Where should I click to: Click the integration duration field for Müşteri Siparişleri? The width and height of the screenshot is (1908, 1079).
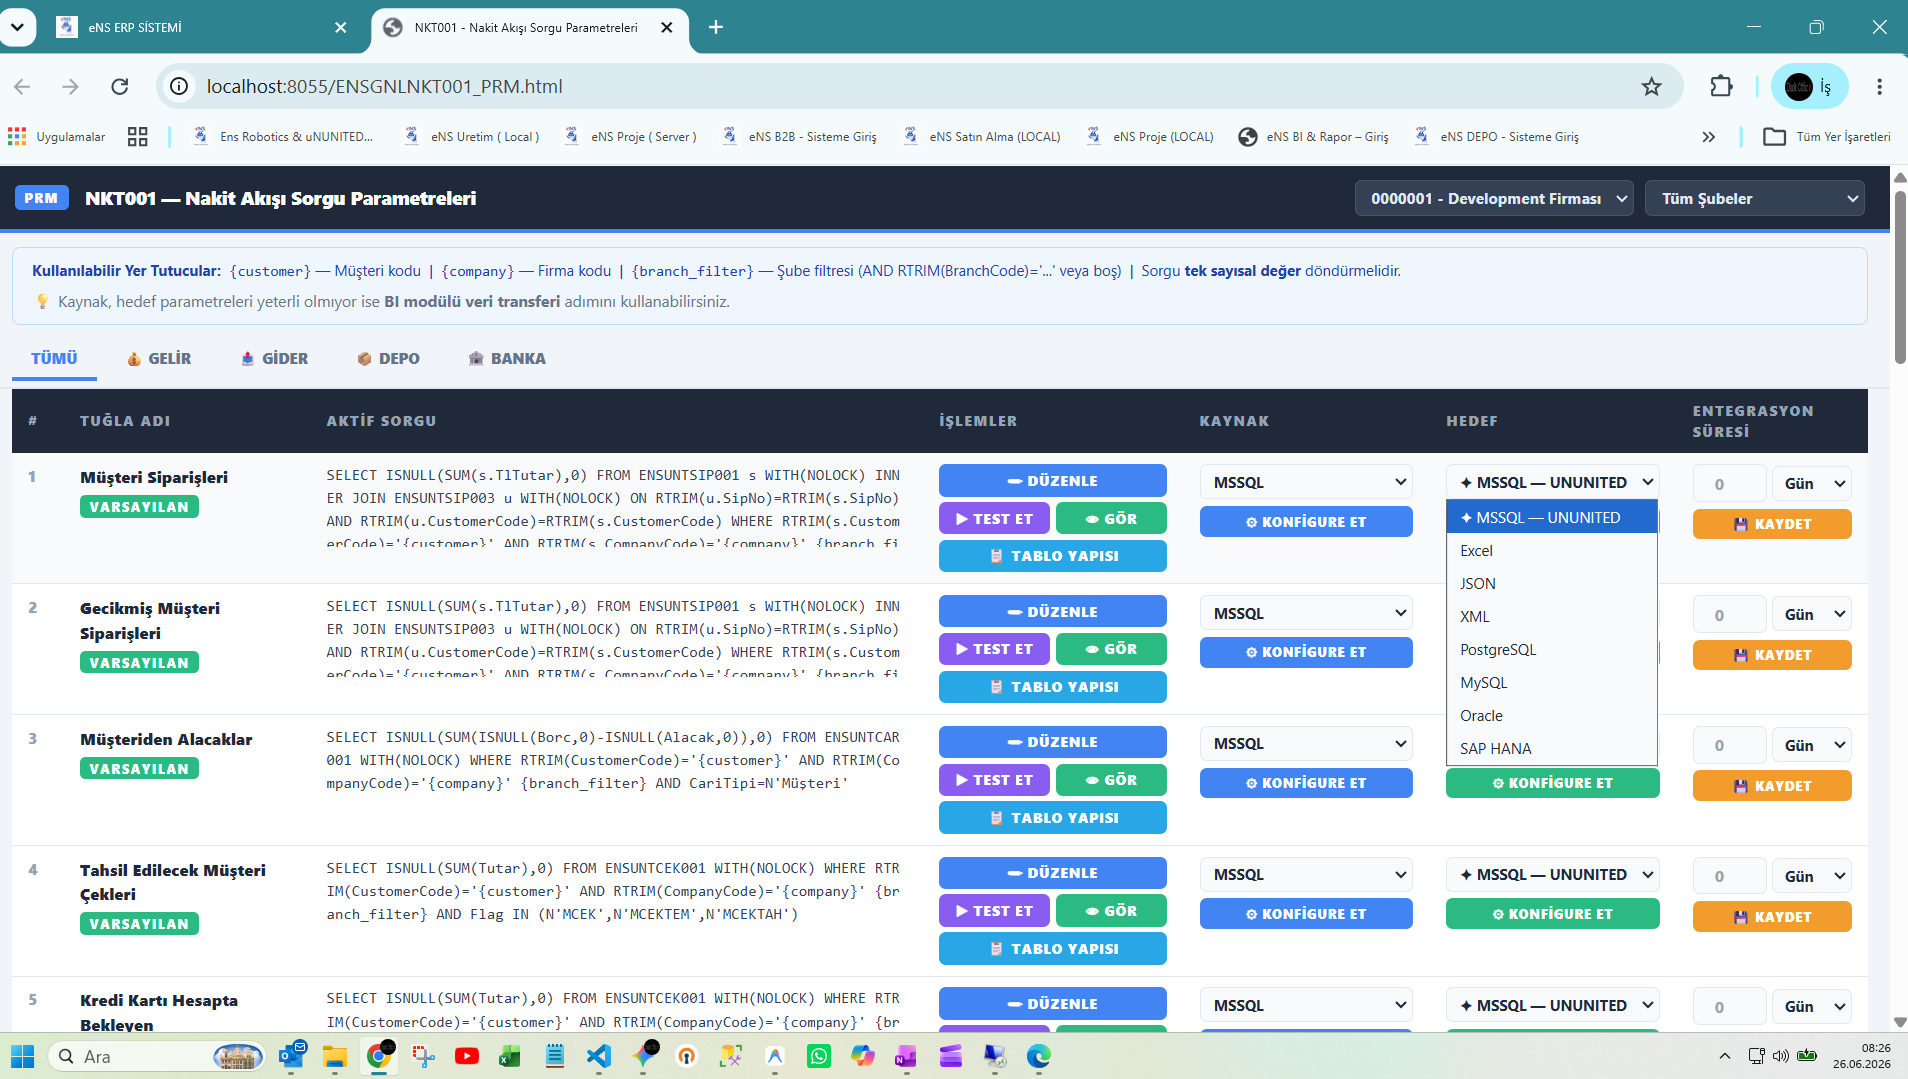tap(1729, 484)
